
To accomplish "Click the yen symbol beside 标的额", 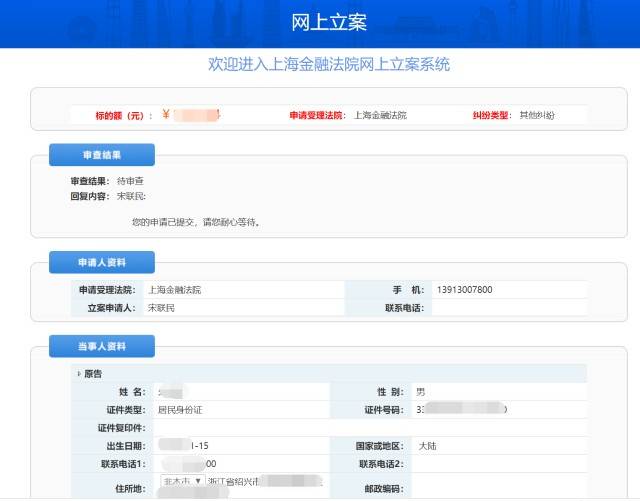I will point(165,115).
